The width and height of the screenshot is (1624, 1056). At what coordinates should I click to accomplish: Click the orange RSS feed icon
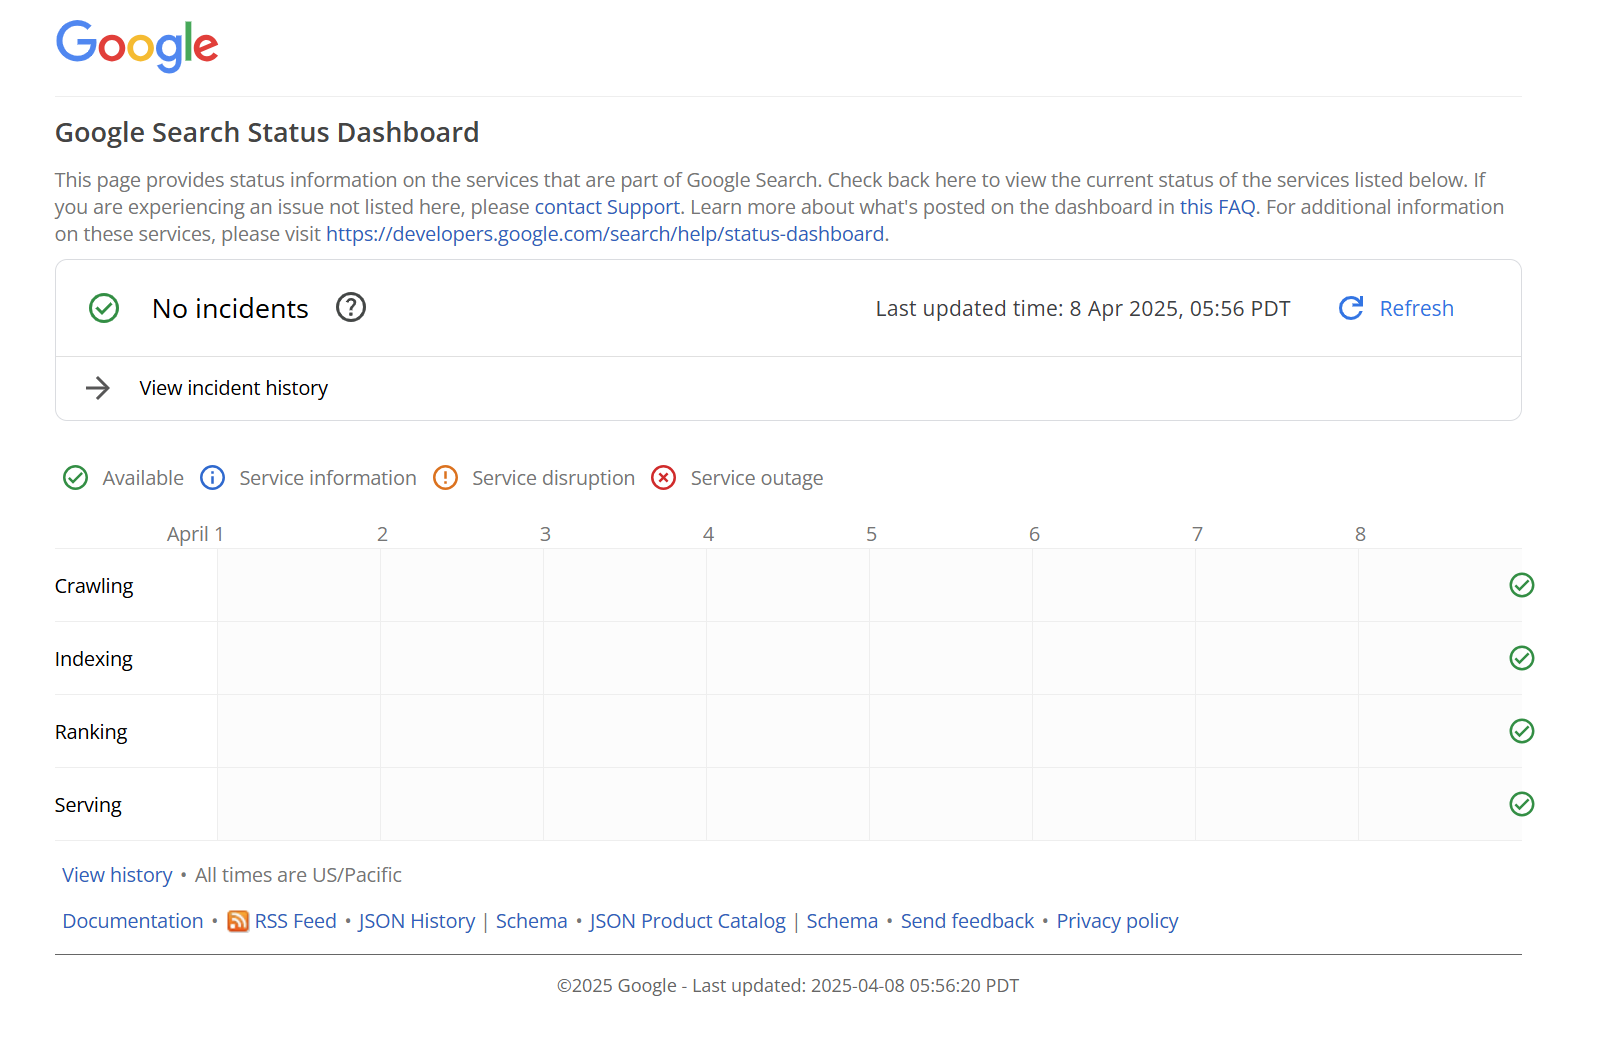(x=238, y=921)
